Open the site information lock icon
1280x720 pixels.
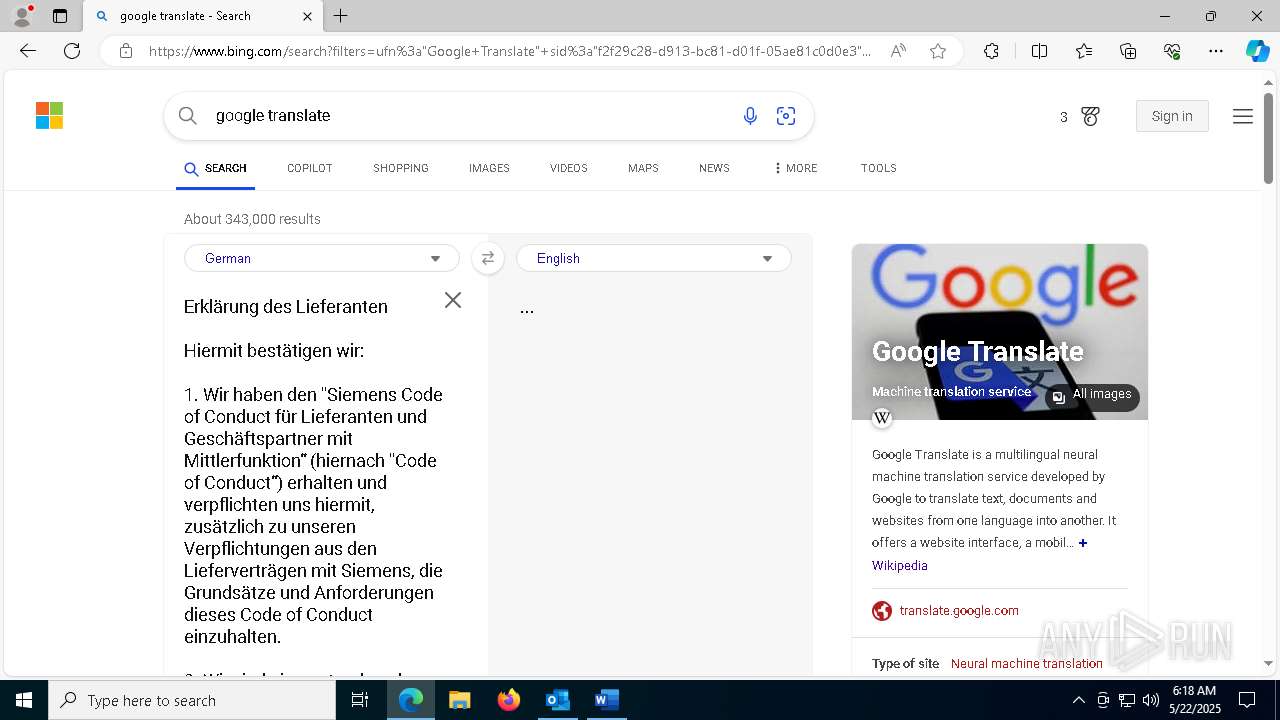[126, 51]
